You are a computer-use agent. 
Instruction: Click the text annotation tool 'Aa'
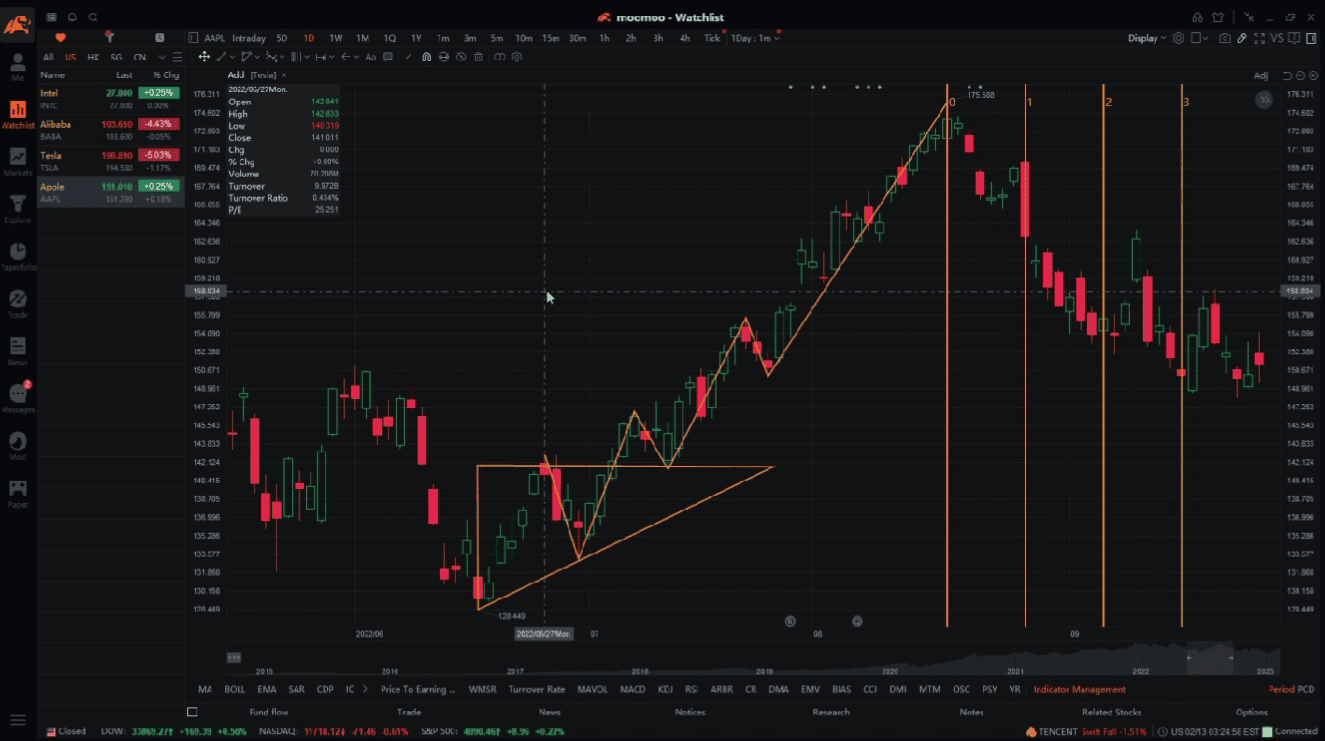(x=371, y=57)
